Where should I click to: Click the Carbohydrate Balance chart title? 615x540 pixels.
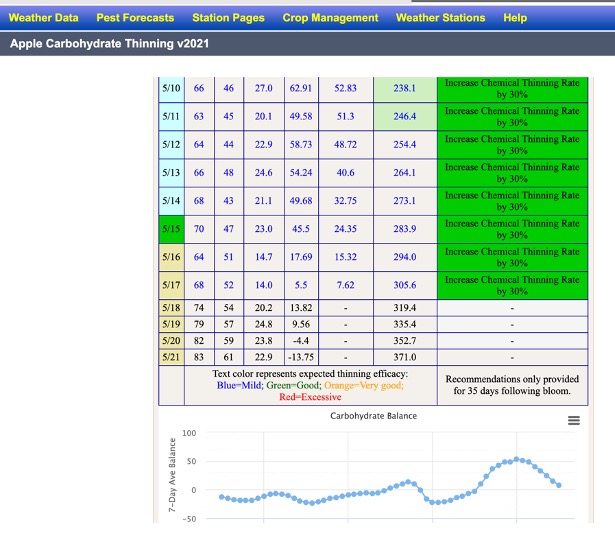coord(373,416)
